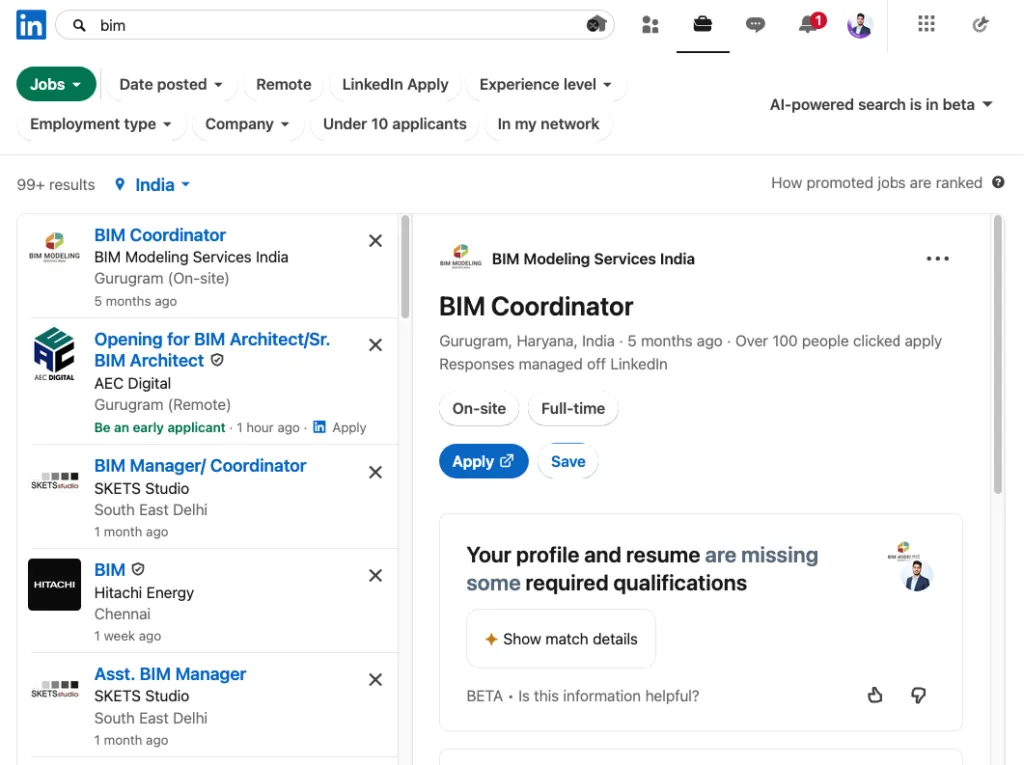
Task: Open the My Network people icon
Action: (650, 25)
